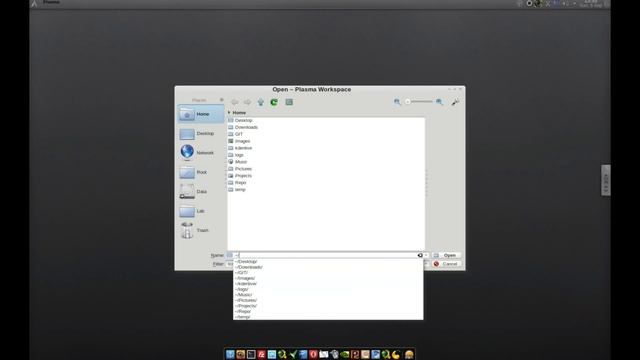Close the Places panel with its x
This screenshot has height=360, width=640.
tap(222, 100)
